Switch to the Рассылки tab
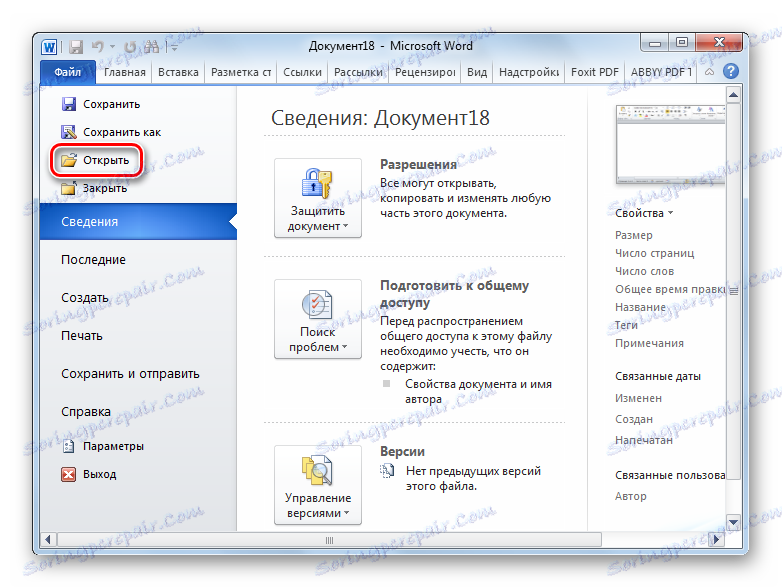Image resolution: width=782 pixels, height=588 pixels. pyautogui.click(x=358, y=72)
